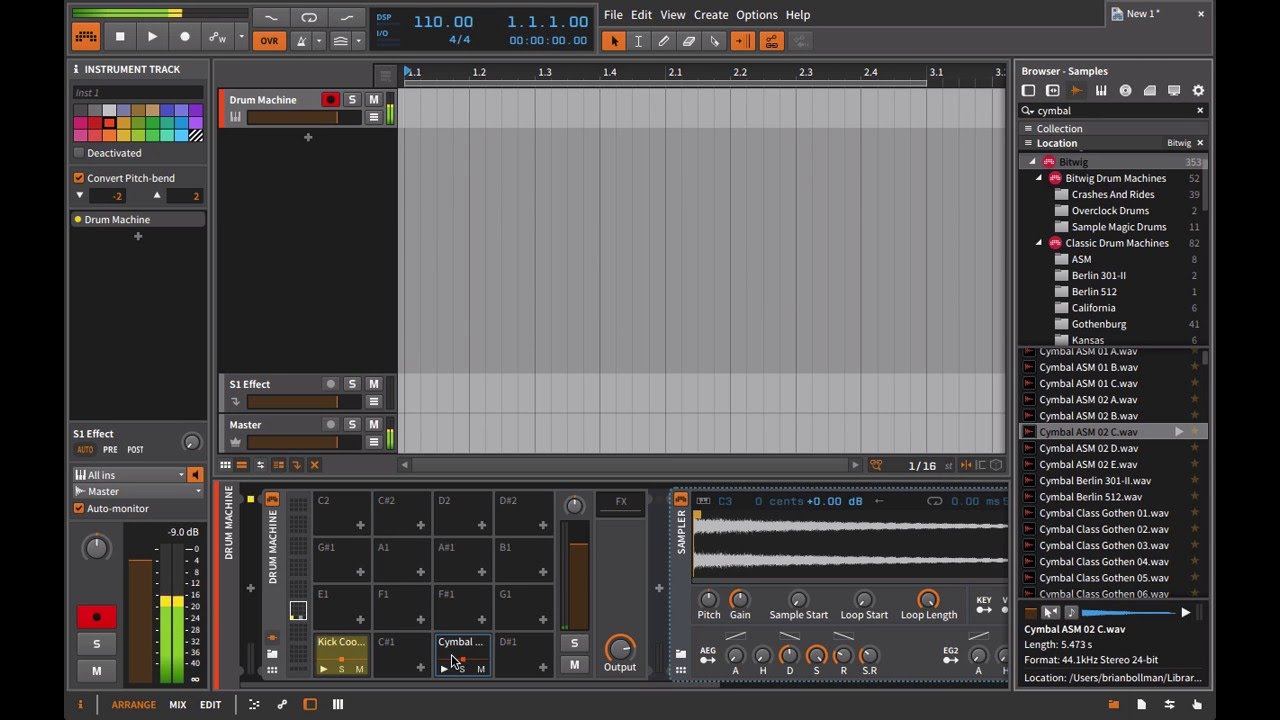Solo the S1 Effect track

point(352,384)
